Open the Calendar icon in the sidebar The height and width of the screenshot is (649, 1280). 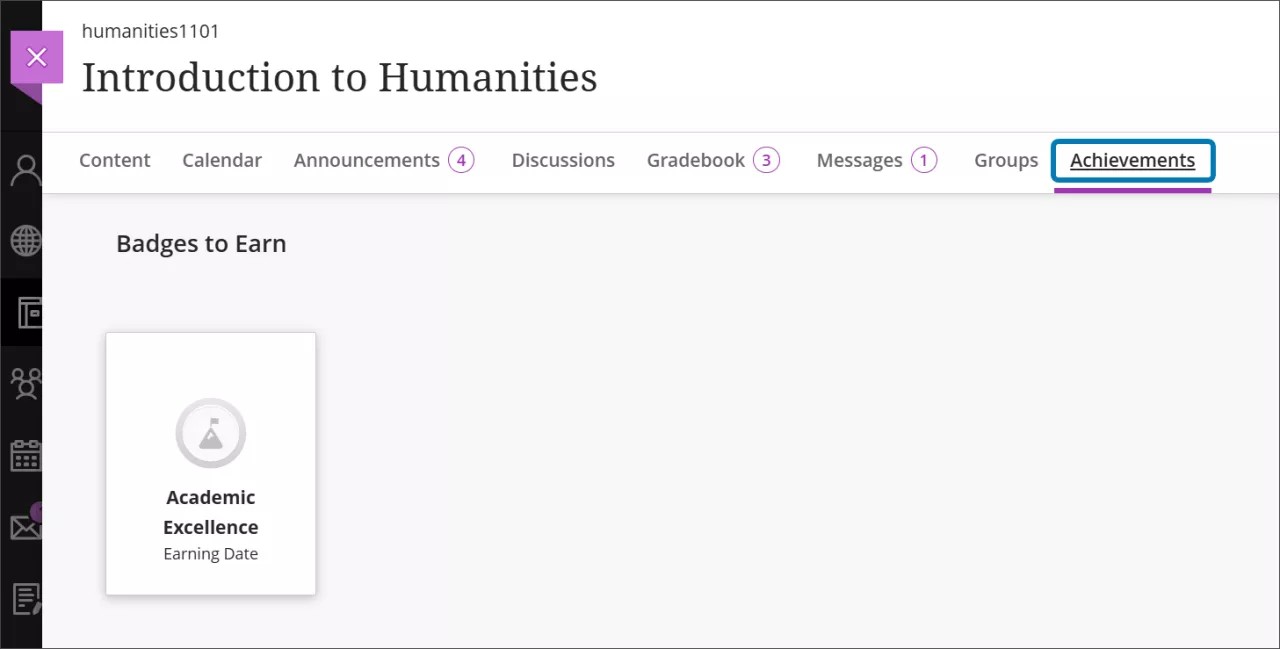[x=24, y=455]
